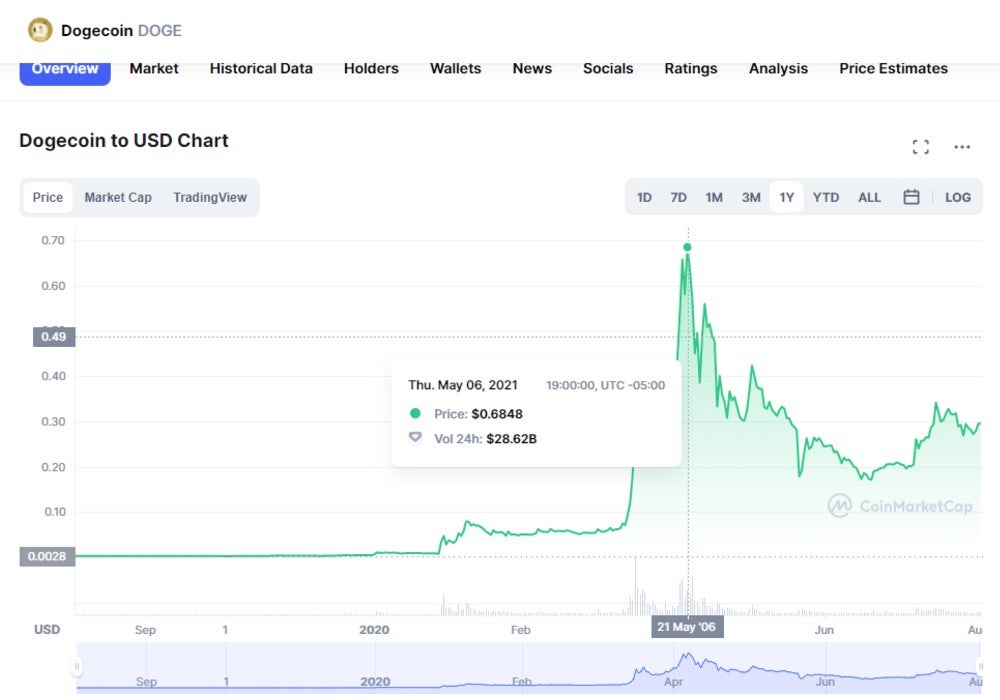Show ALL time chart range
The image size is (1000, 700).
tap(869, 198)
